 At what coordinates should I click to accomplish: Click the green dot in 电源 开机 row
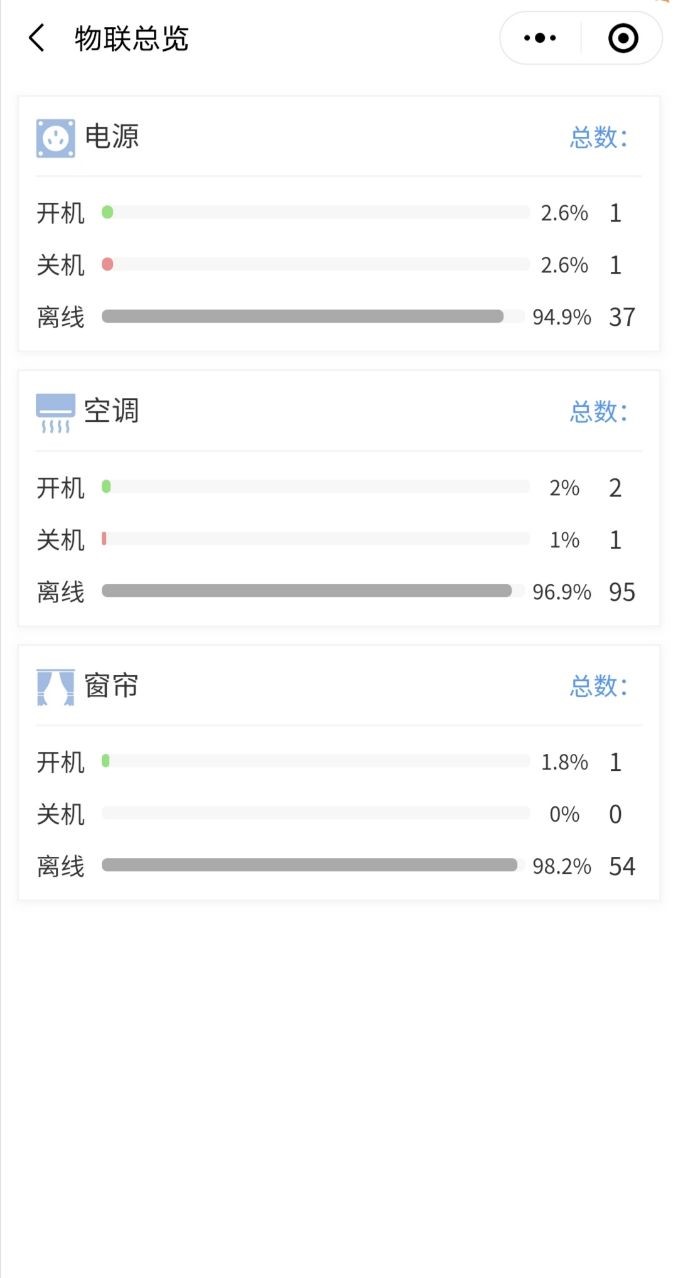(x=107, y=212)
